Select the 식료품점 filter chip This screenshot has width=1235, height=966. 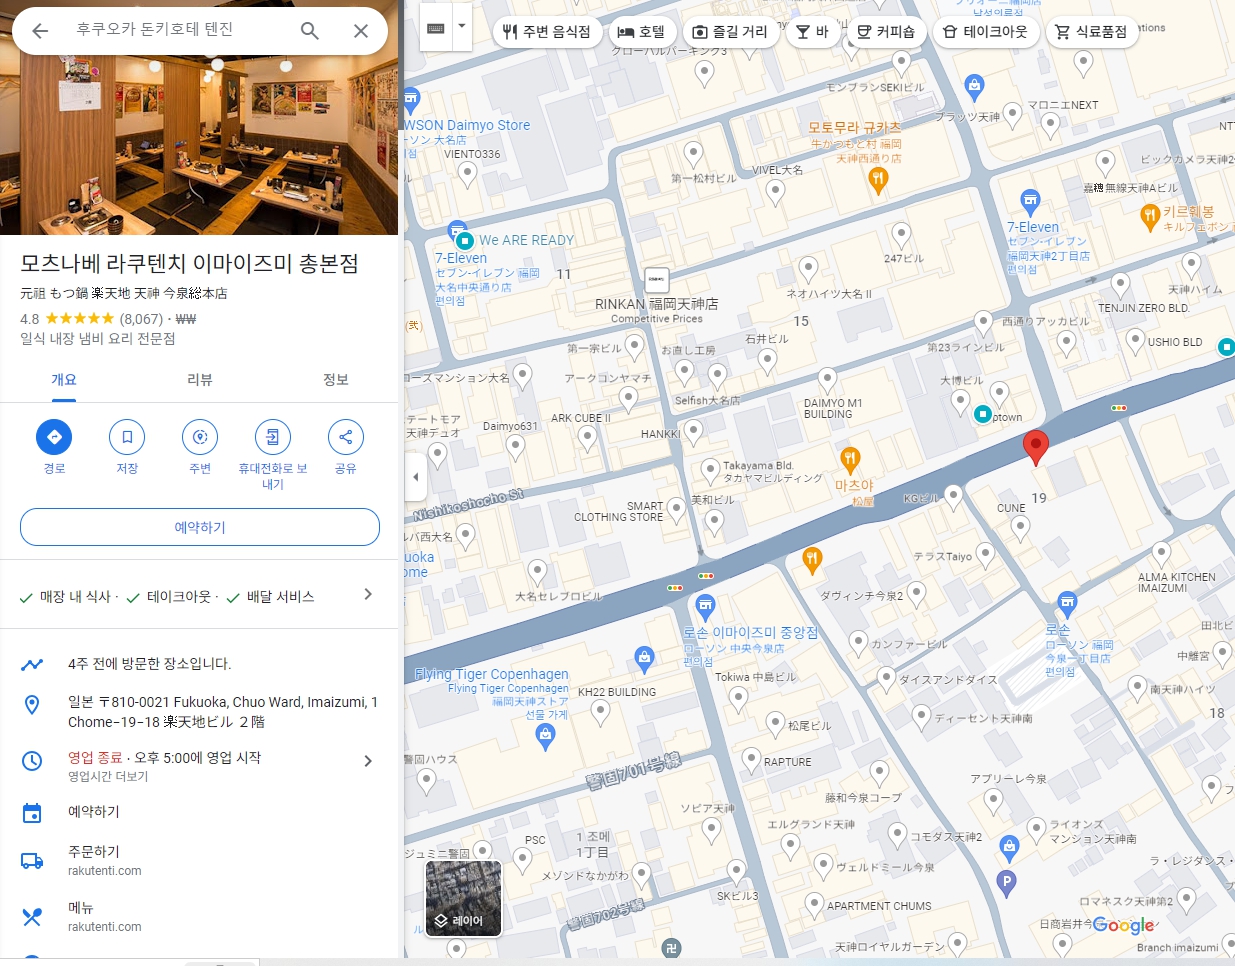point(1091,32)
